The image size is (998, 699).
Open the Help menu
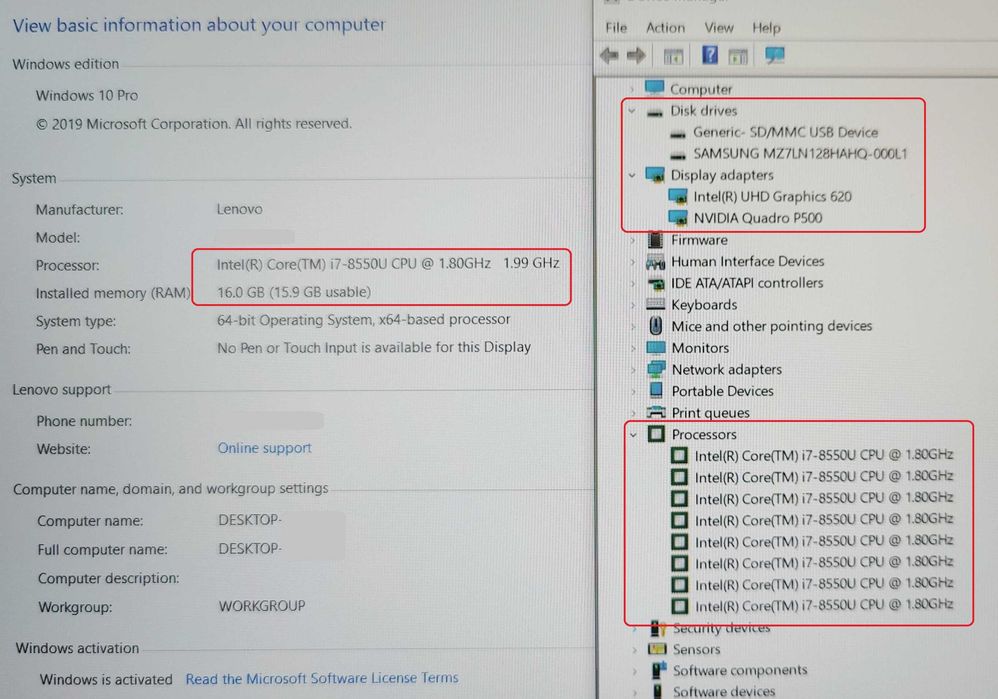pos(766,28)
